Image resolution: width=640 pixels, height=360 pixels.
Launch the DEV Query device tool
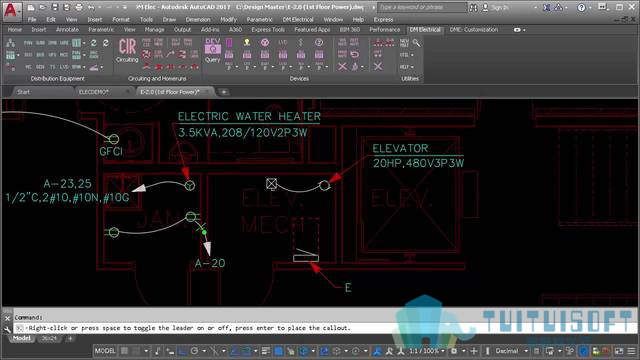pyautogui.click(x=213, y=50)
